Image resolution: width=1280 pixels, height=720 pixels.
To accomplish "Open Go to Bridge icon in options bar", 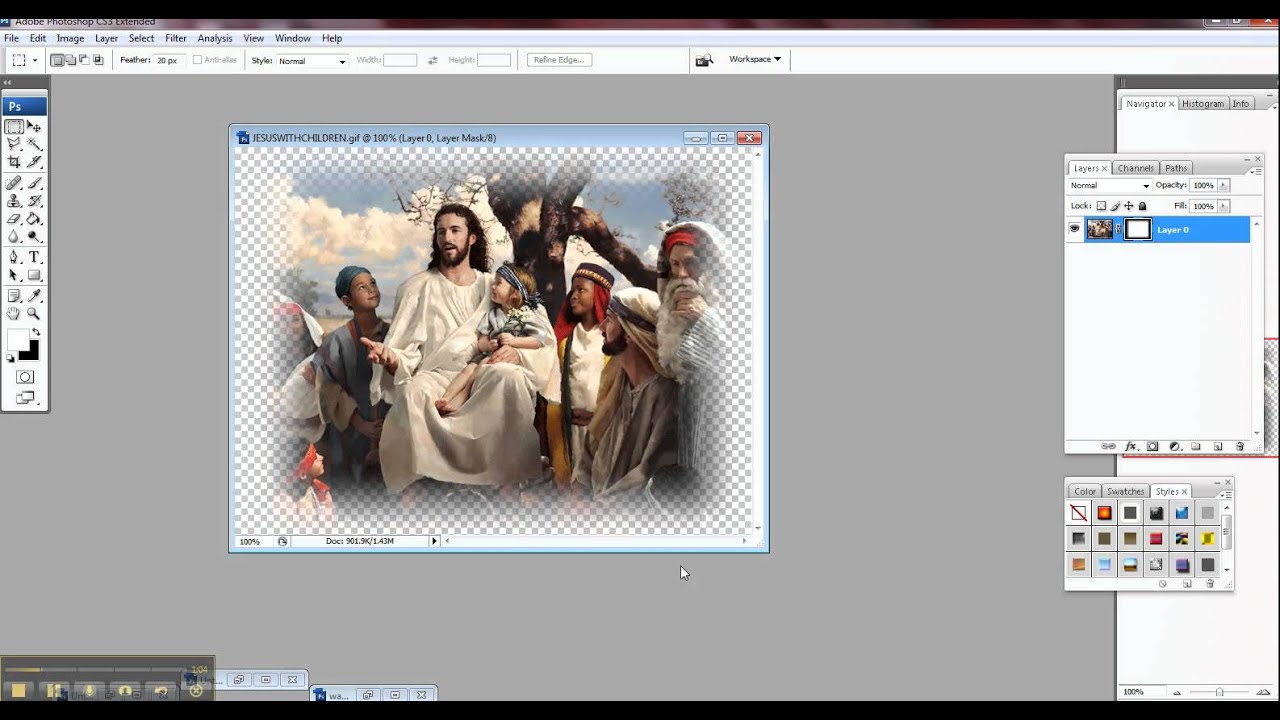I will (704, 60).
